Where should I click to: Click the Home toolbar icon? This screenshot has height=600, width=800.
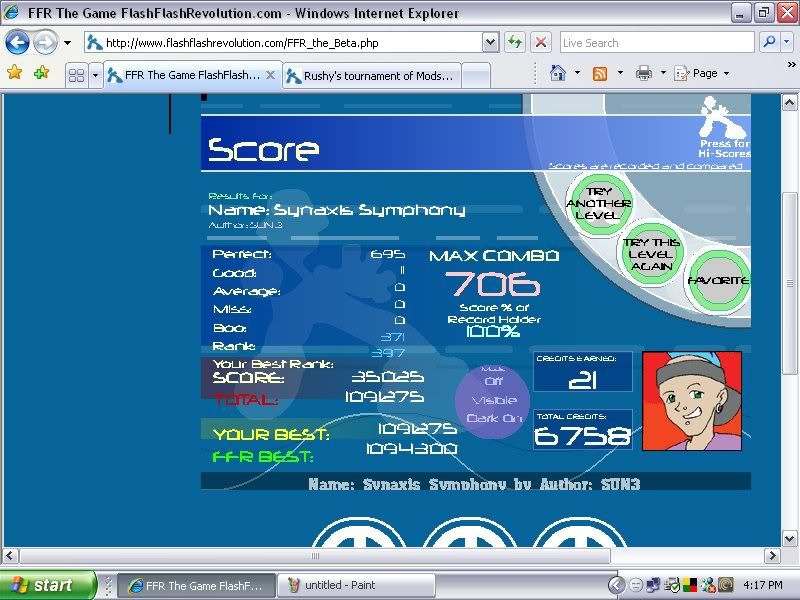558,74
